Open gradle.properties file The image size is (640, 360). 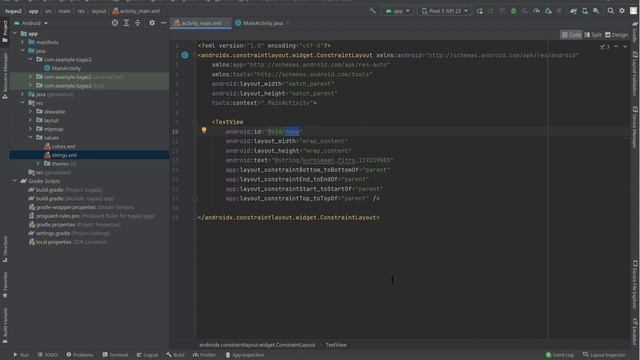pyautogui.click(x=74, y=225)
